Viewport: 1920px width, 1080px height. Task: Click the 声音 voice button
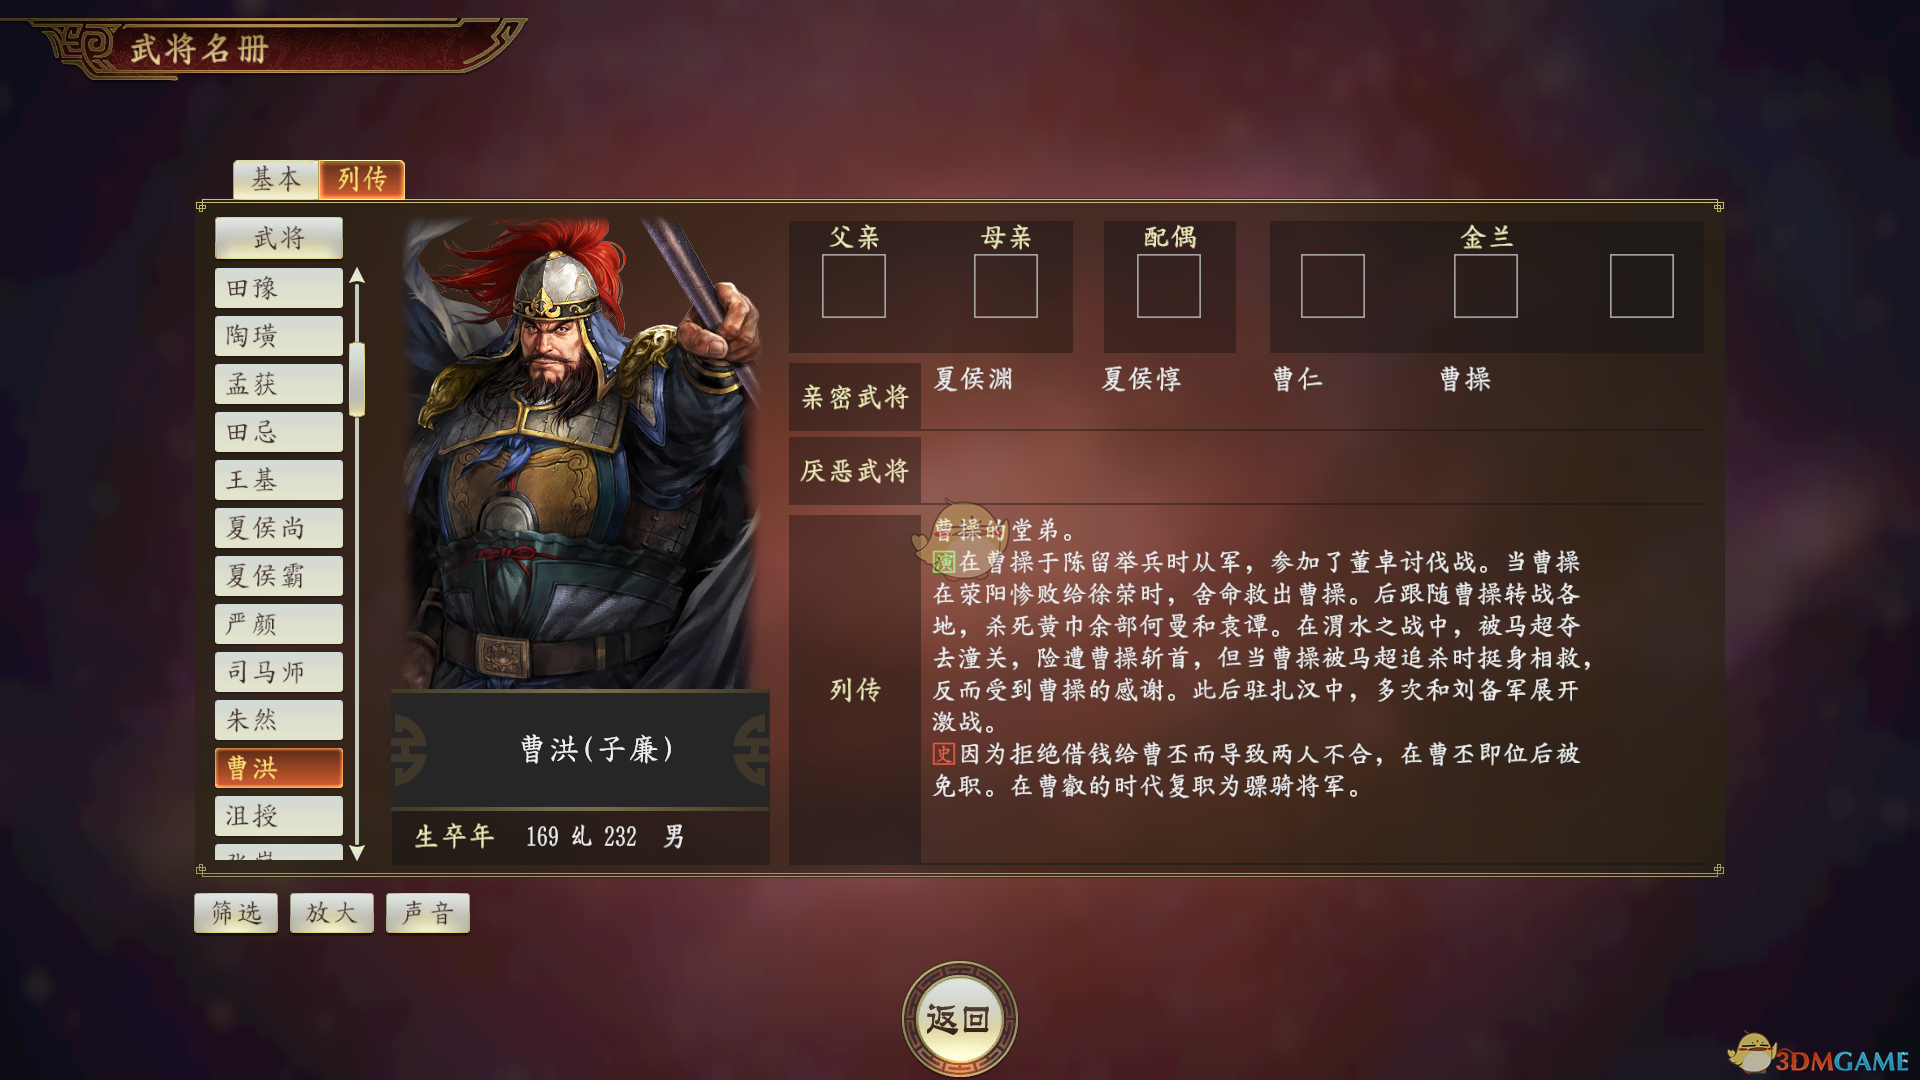(428, 913)
